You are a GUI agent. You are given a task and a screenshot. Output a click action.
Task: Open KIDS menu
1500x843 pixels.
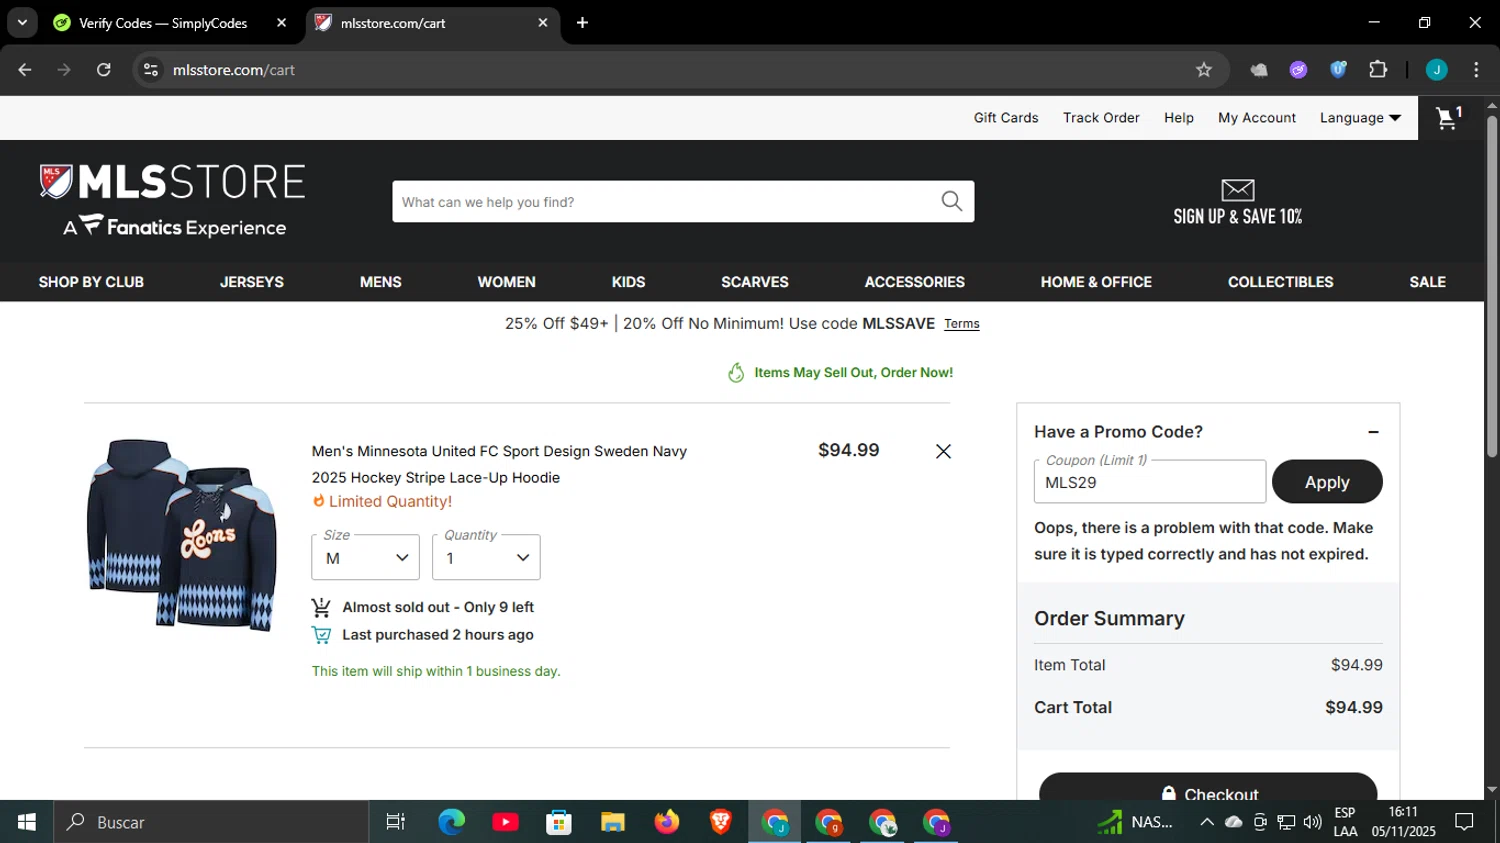(x=628, y=282)
